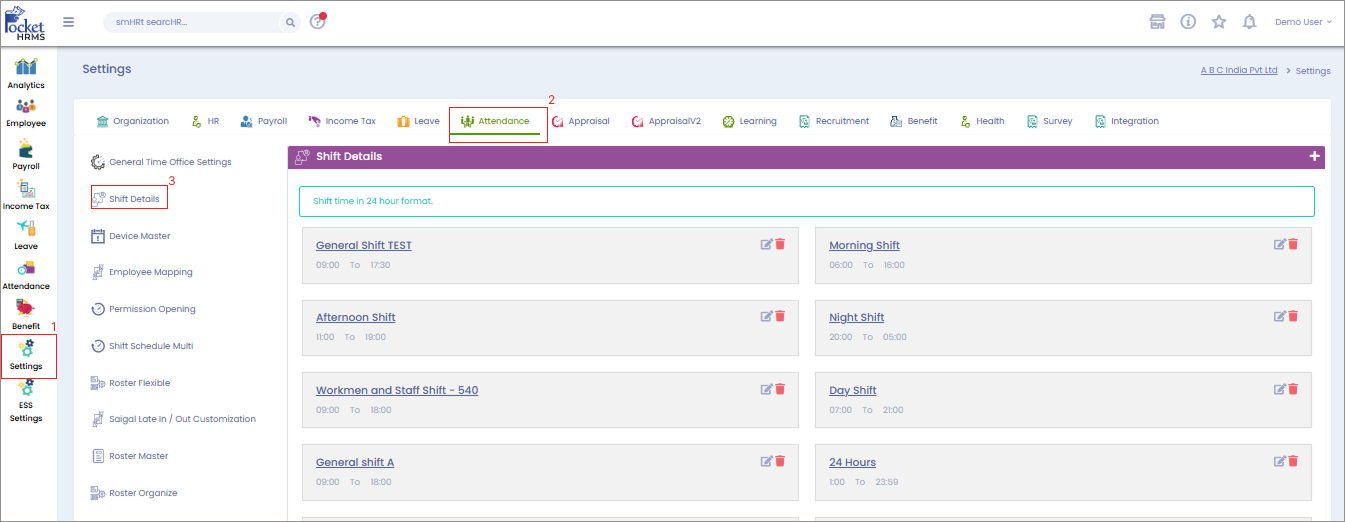Select Device Master from settings list
This screenshot has width=1345, height=522.
(x=139, y=236)
